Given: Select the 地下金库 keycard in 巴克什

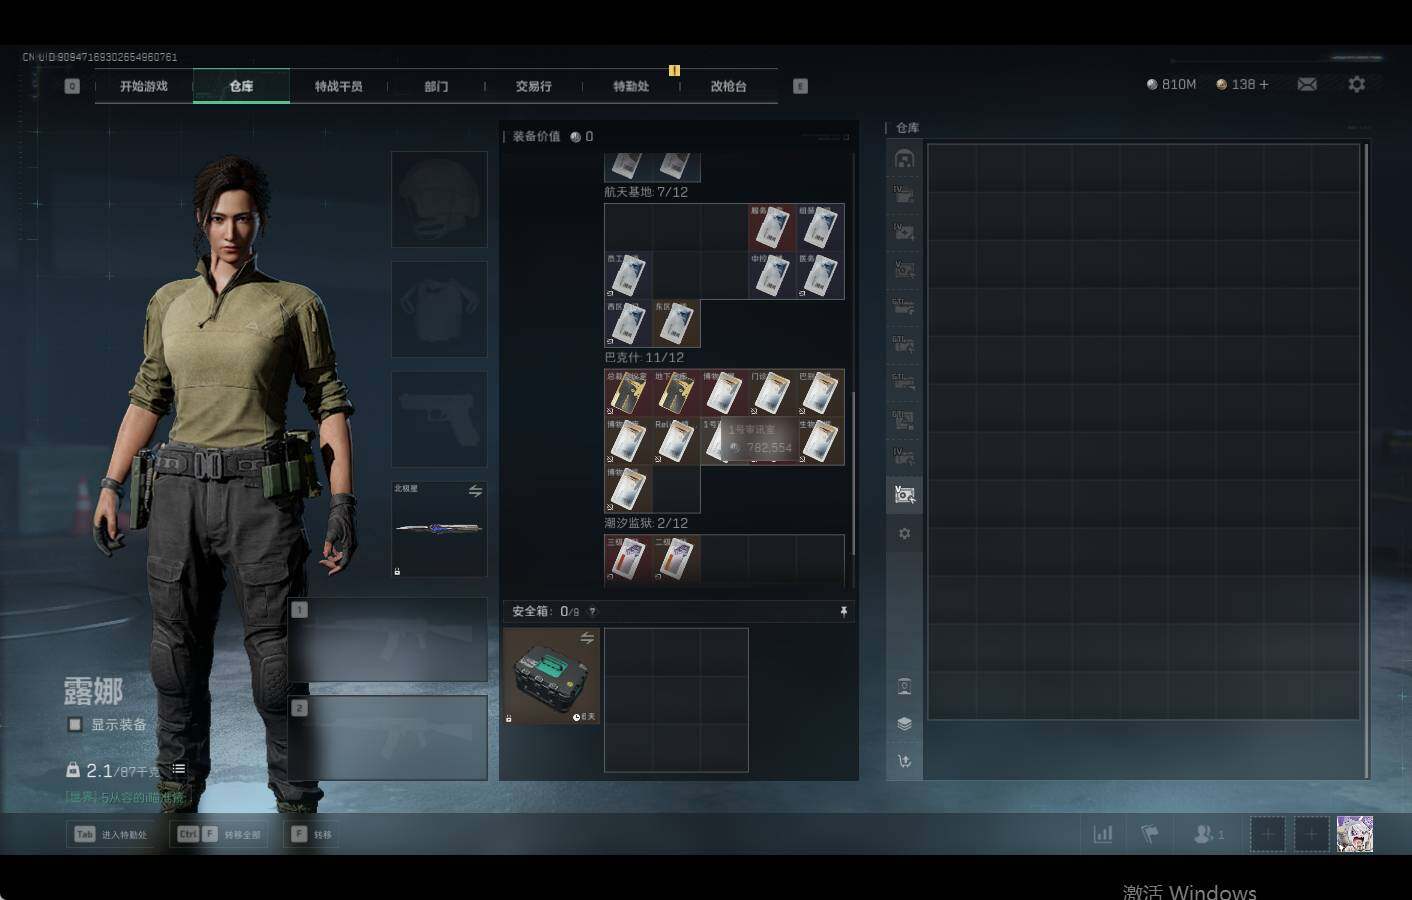Looking at the screenshot, I should click(x=676, y=393).
